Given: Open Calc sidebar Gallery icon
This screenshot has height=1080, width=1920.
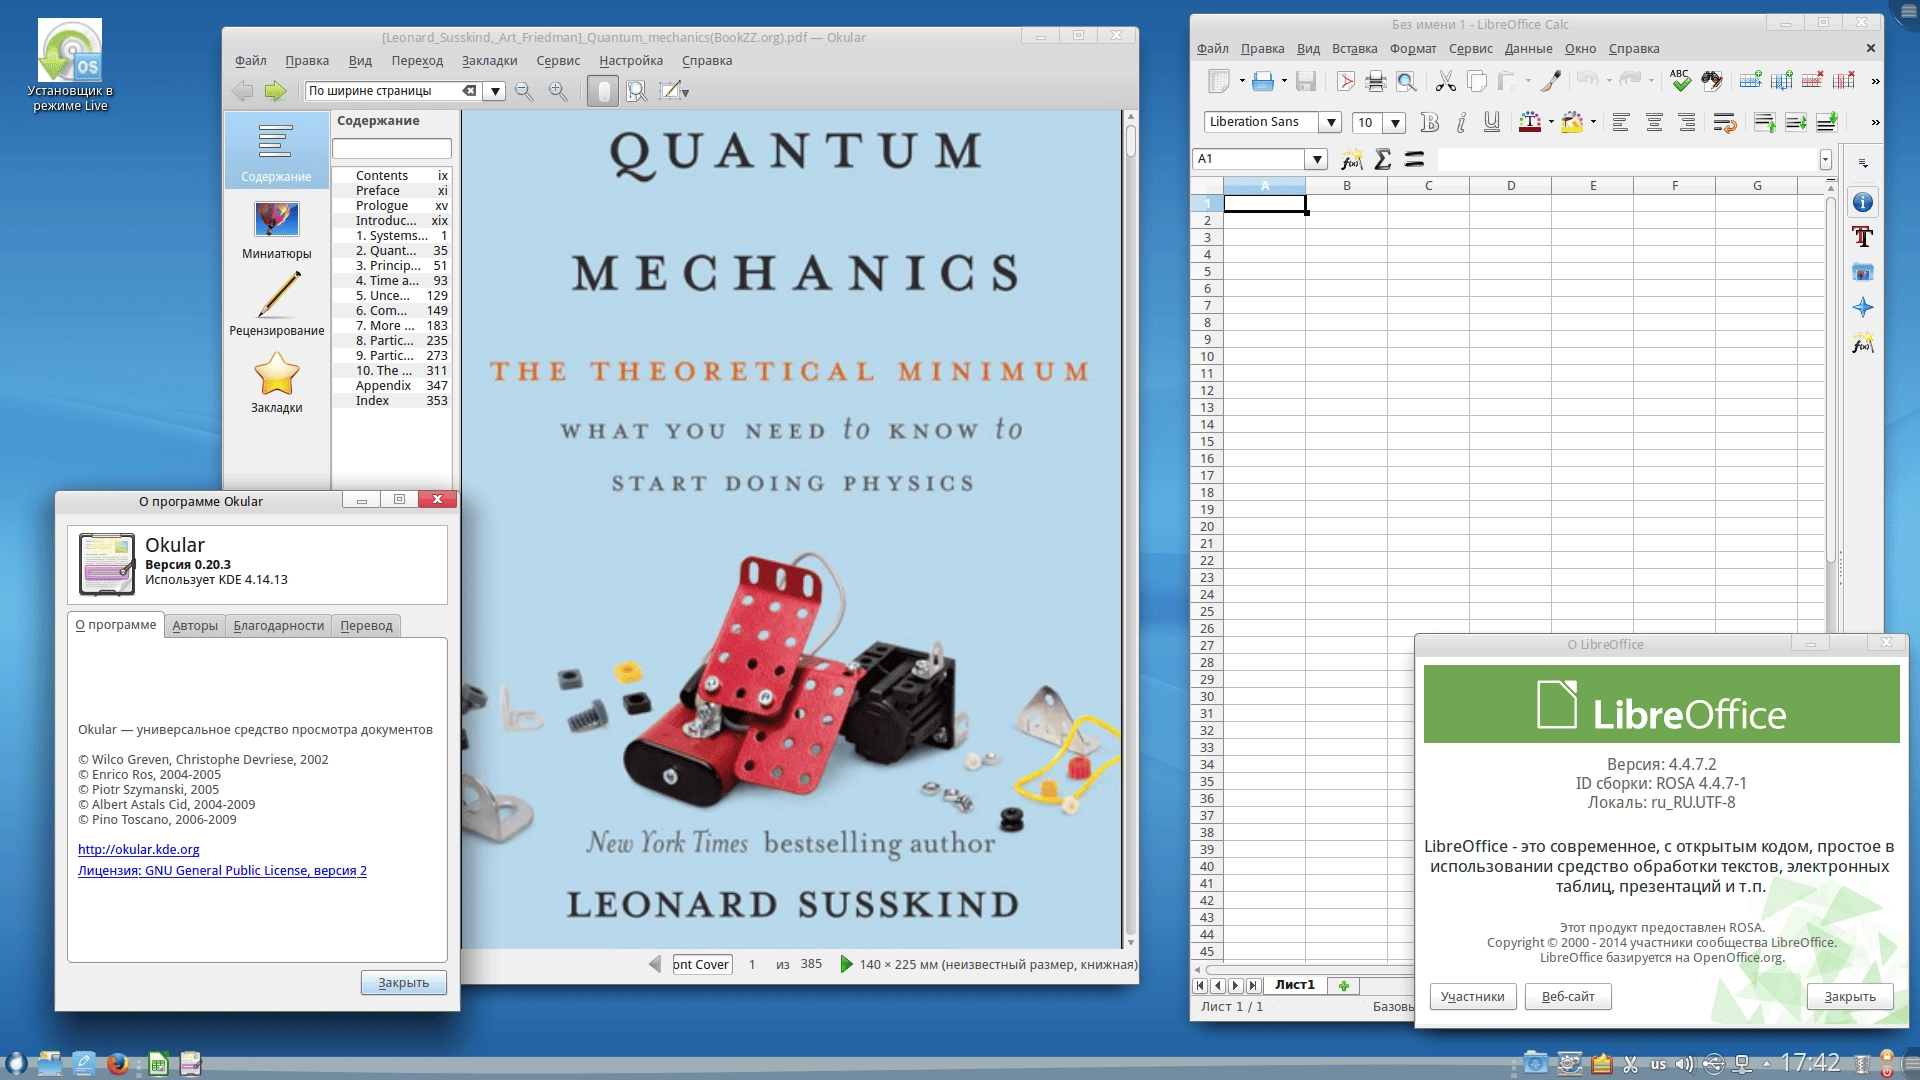Looking at the screenshot, I should 1862,272.
